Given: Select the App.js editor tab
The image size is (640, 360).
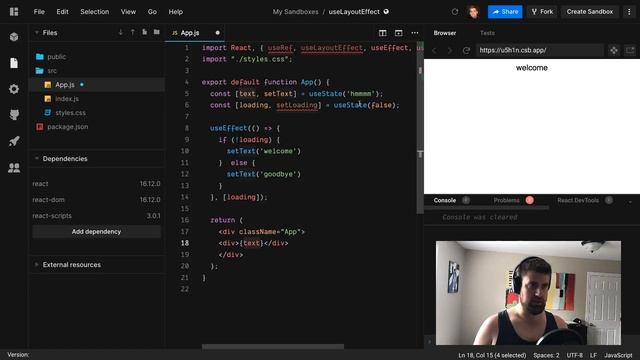Looking at the screenshot, I should pos(190,33).
